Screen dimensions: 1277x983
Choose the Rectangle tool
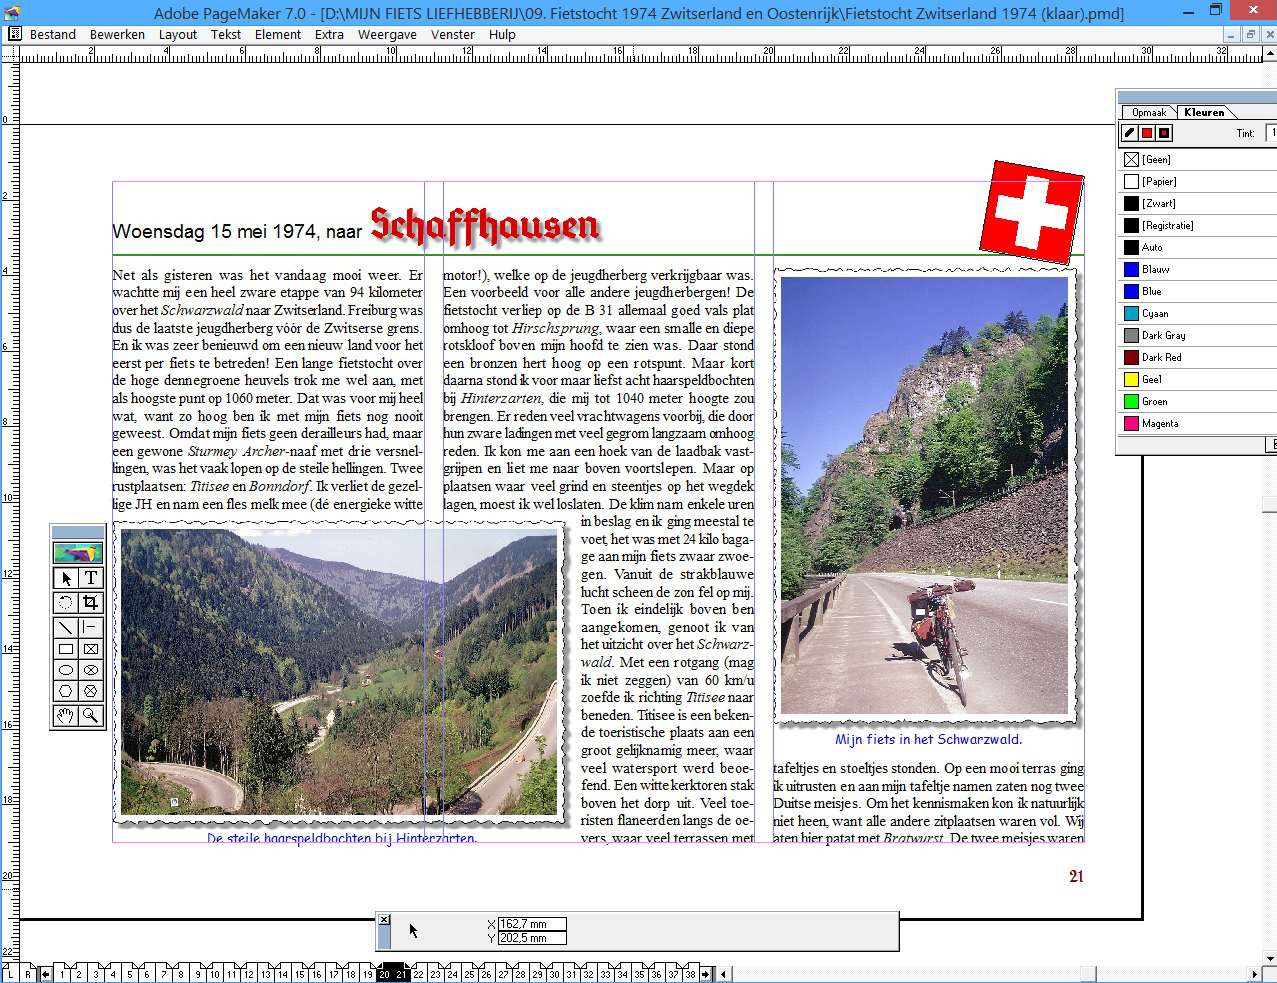pyautogui.click(x=65, y=649)
